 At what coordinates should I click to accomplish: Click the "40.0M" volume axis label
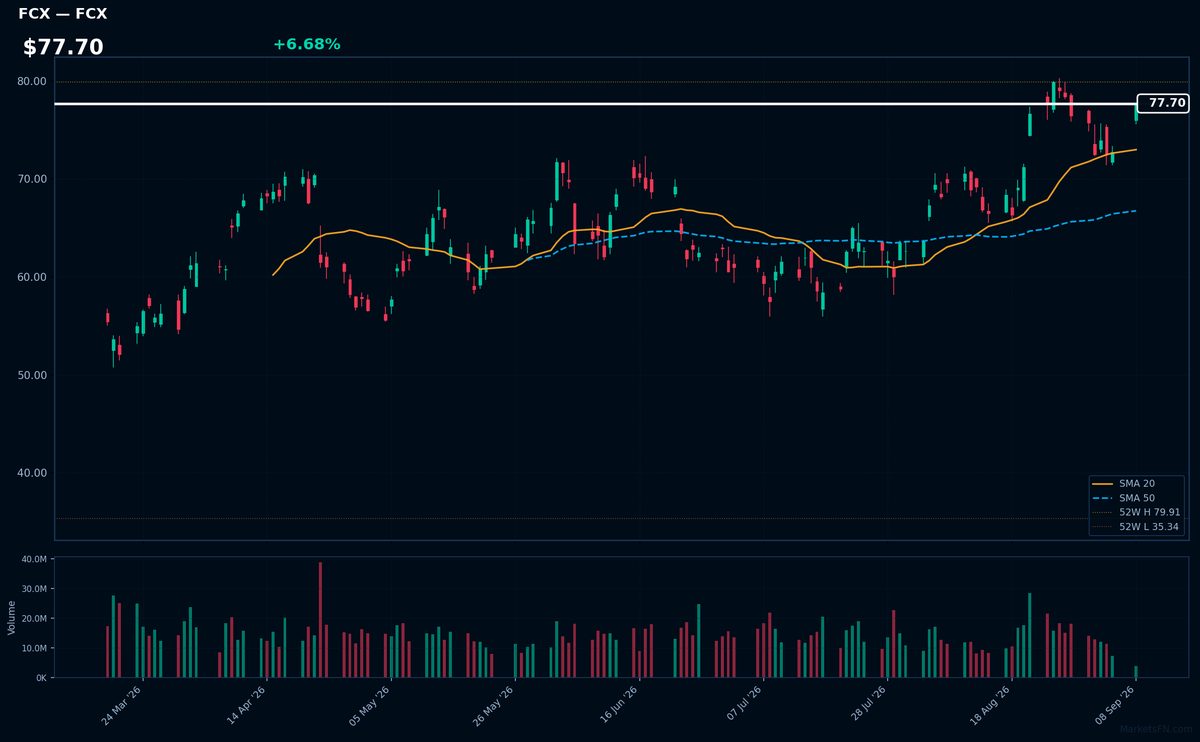pyautogui.click(x=35, y=559)
